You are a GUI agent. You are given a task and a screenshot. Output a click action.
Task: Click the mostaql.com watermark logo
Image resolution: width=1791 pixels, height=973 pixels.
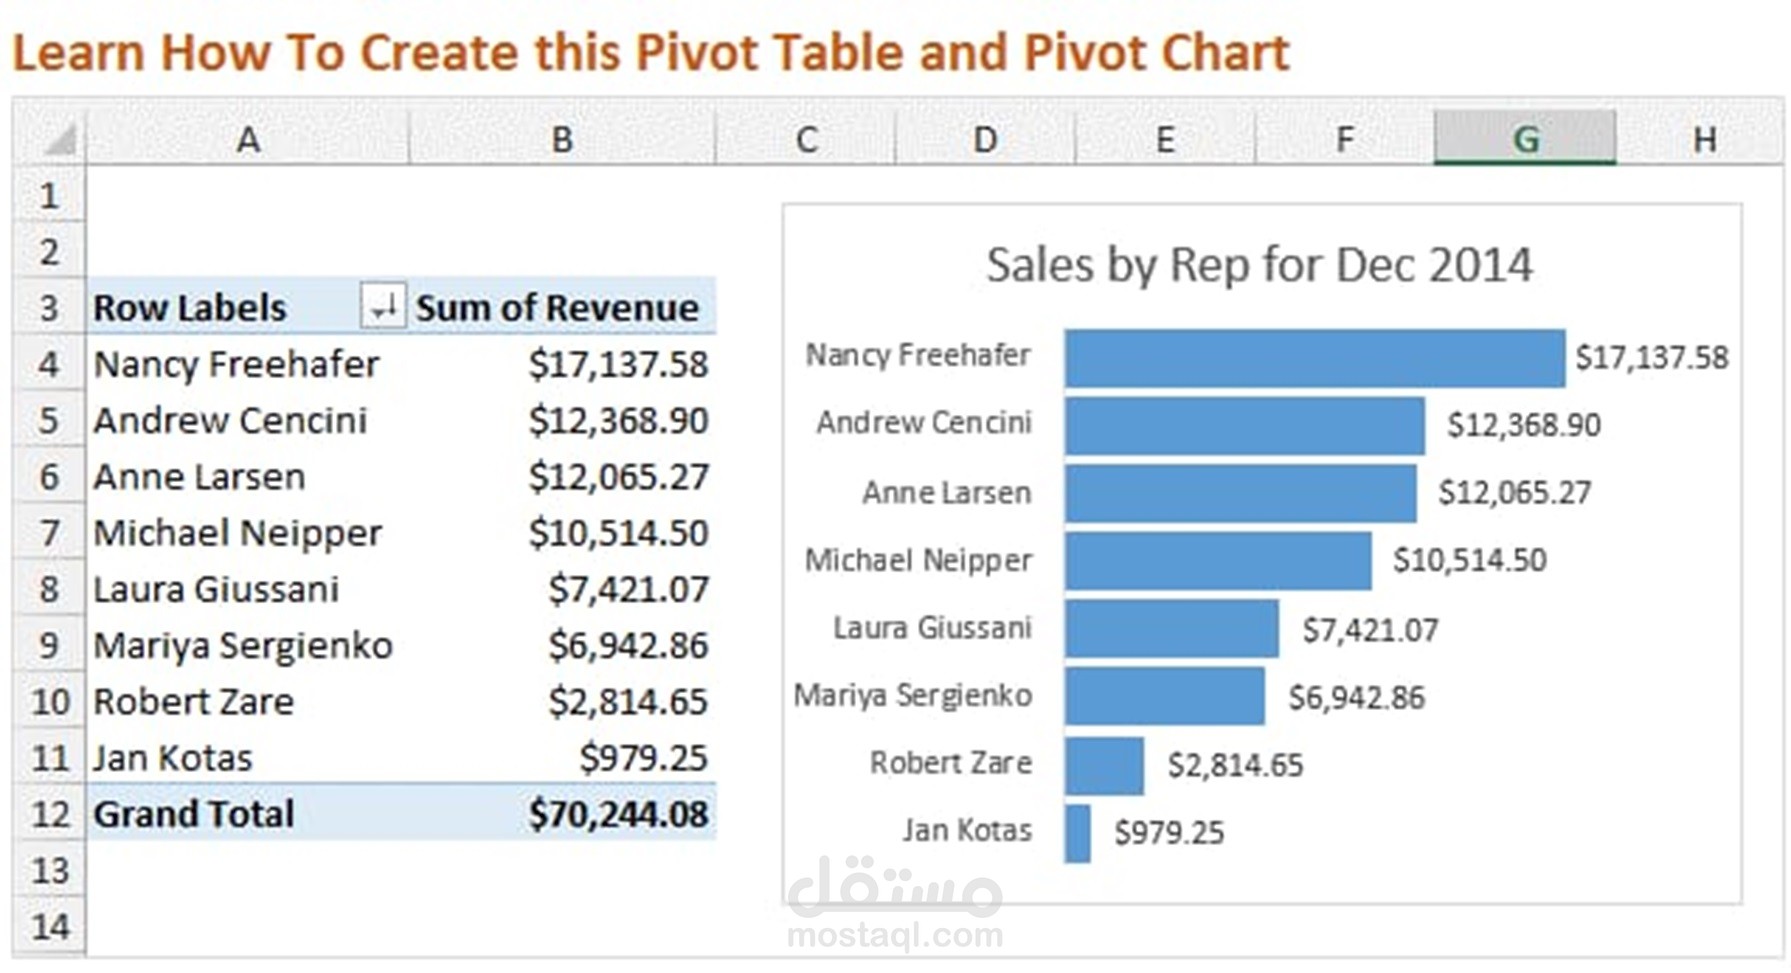(894, 902)
